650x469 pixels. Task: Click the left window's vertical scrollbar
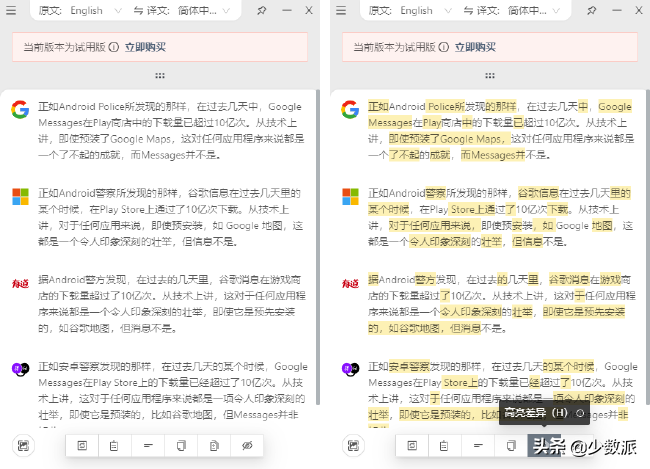click(x=318, y=247)
